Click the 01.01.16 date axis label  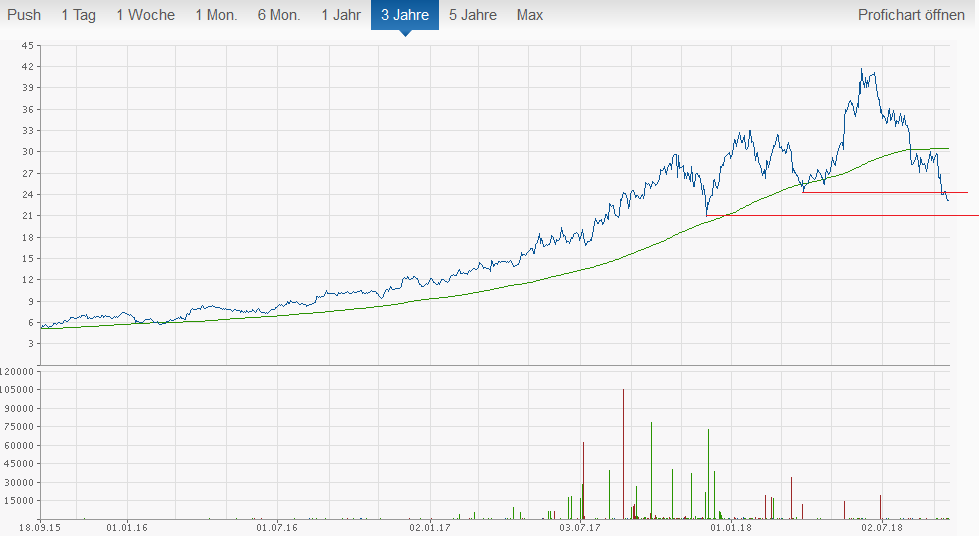127,528
